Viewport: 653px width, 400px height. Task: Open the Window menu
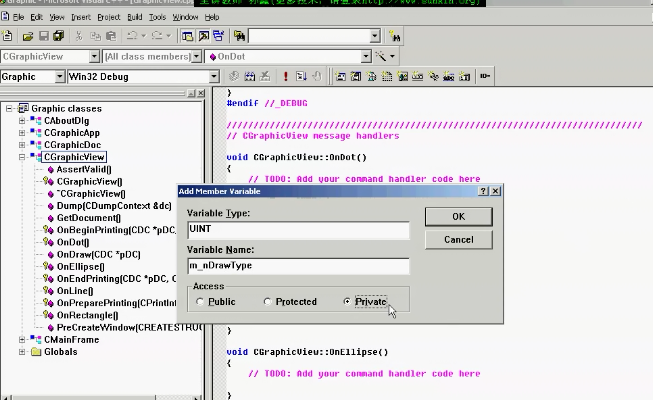click(185, 17)
